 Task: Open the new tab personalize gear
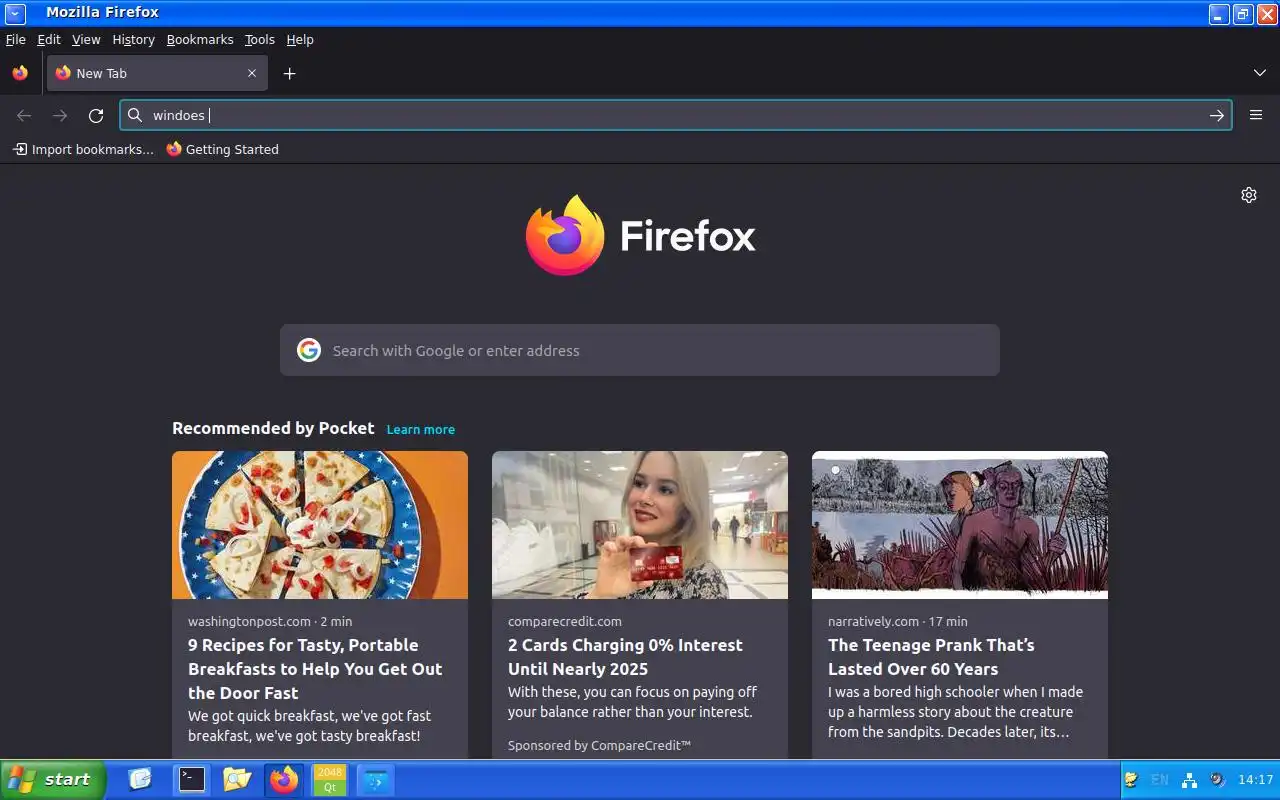tap(1249, 195)
